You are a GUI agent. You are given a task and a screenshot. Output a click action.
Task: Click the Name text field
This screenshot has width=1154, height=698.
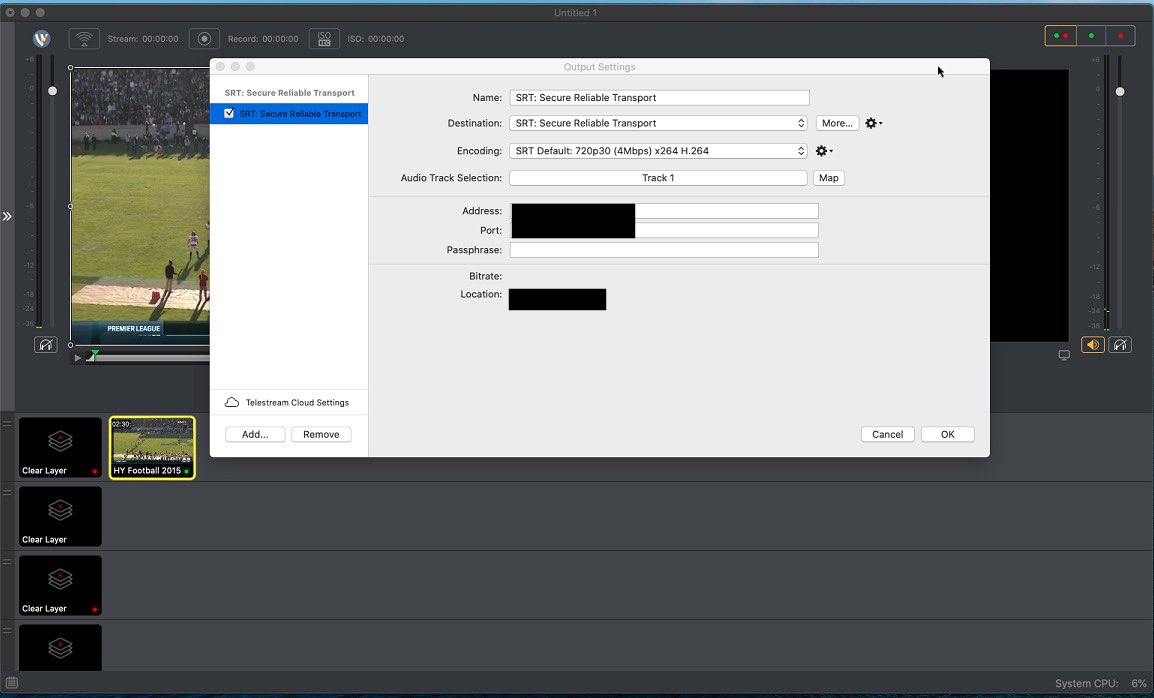tap(659, 97)
